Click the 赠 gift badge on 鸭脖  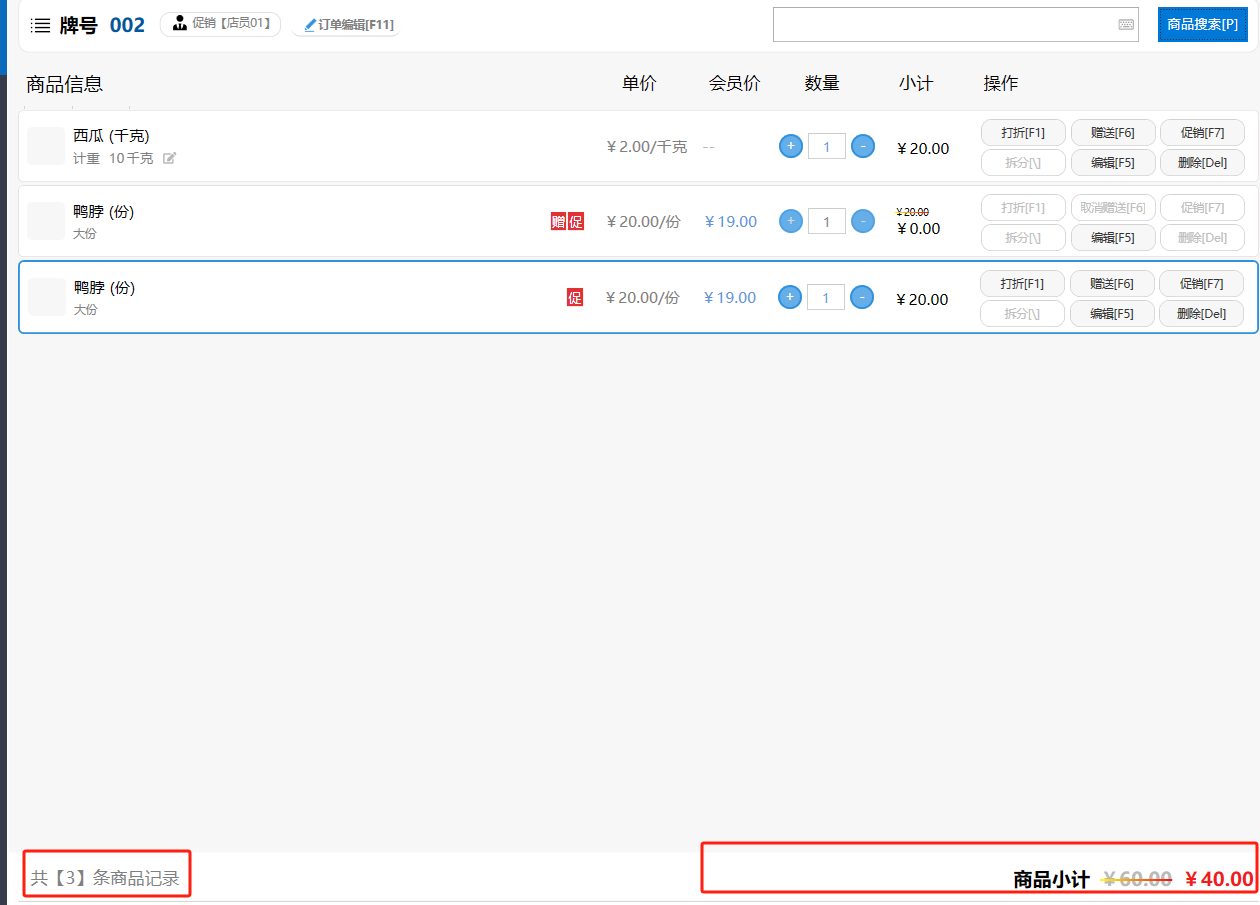558,221
